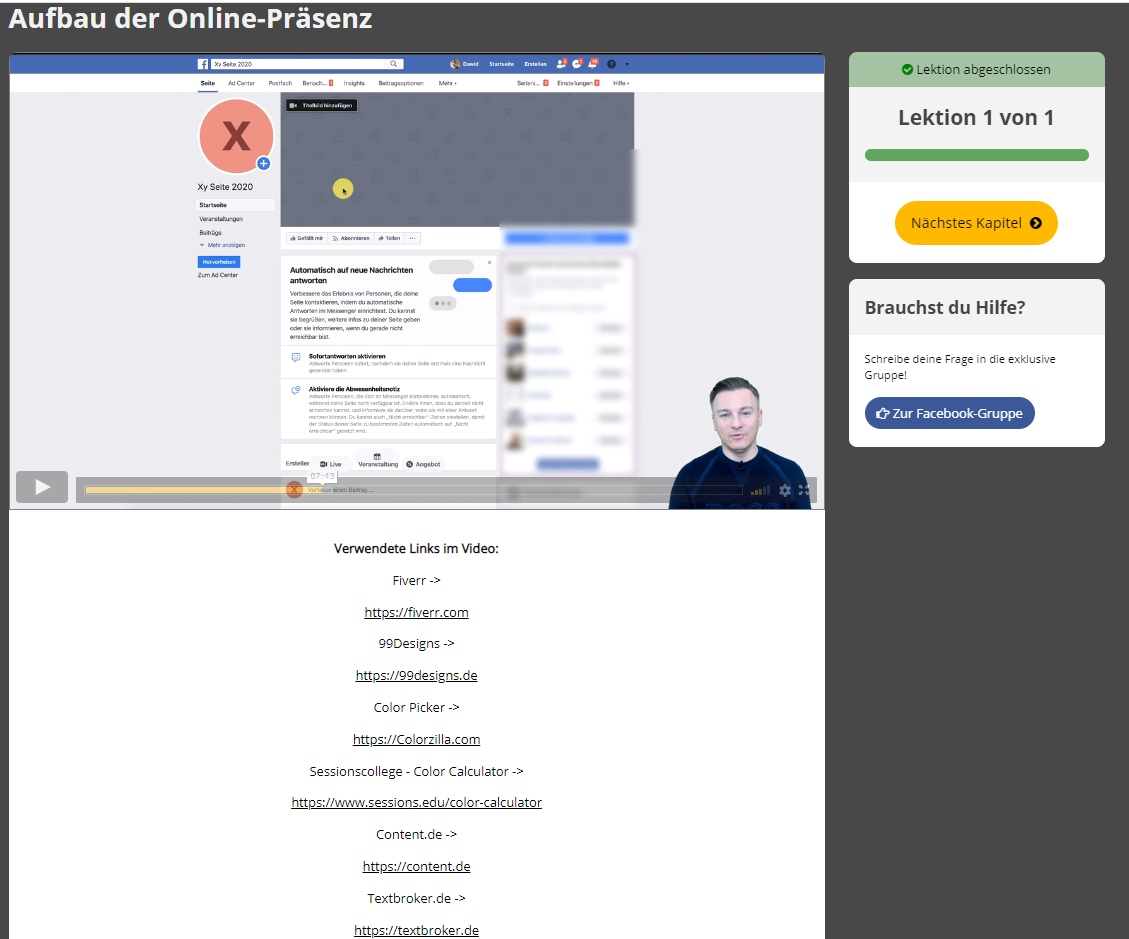Click the 'Textbroker.de ->' label
This screenshot has width=1129, height=939.
(416, 898)
